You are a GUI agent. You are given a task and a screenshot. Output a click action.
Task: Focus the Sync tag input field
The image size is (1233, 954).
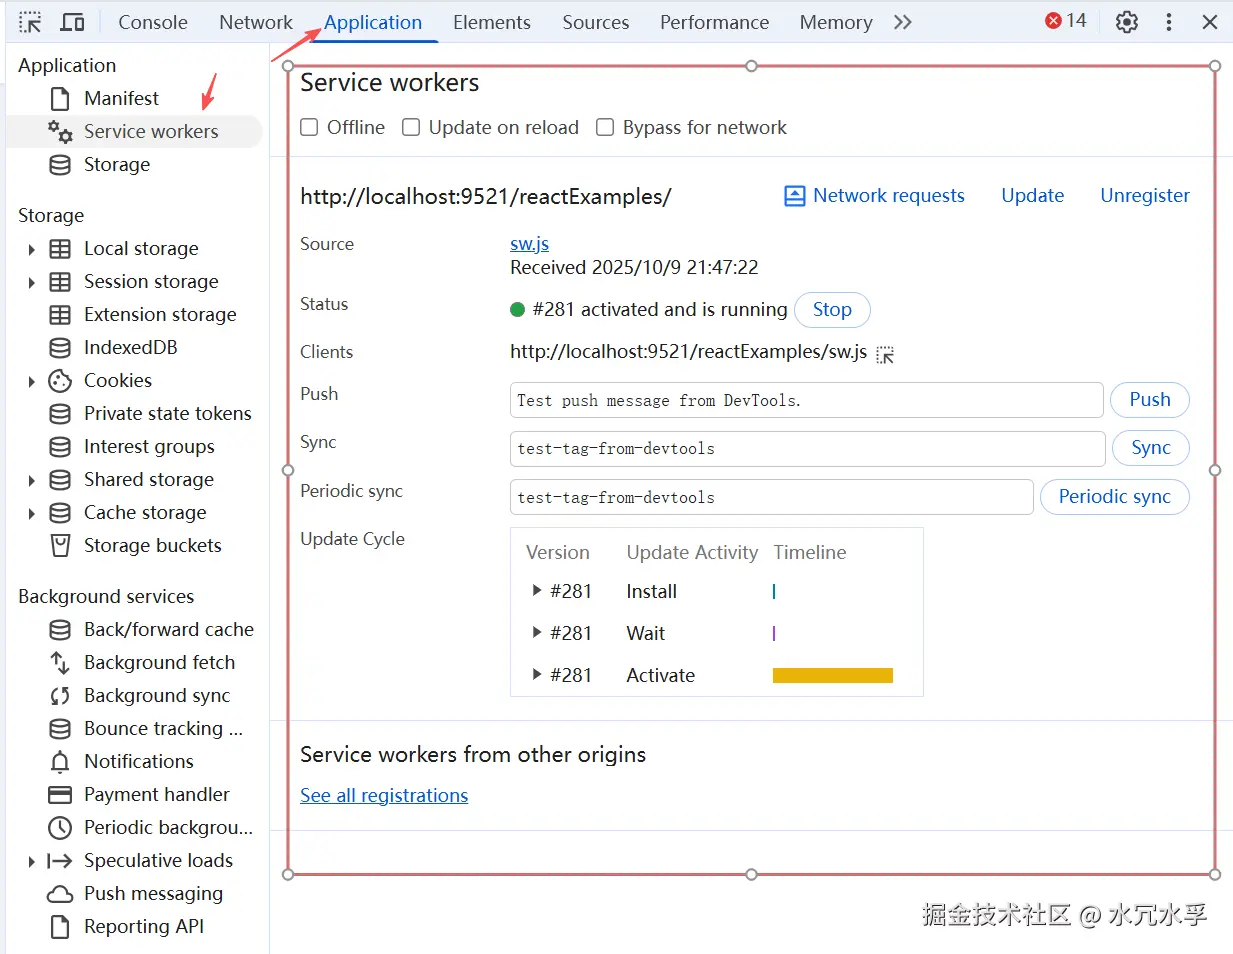tap(808, 448)
